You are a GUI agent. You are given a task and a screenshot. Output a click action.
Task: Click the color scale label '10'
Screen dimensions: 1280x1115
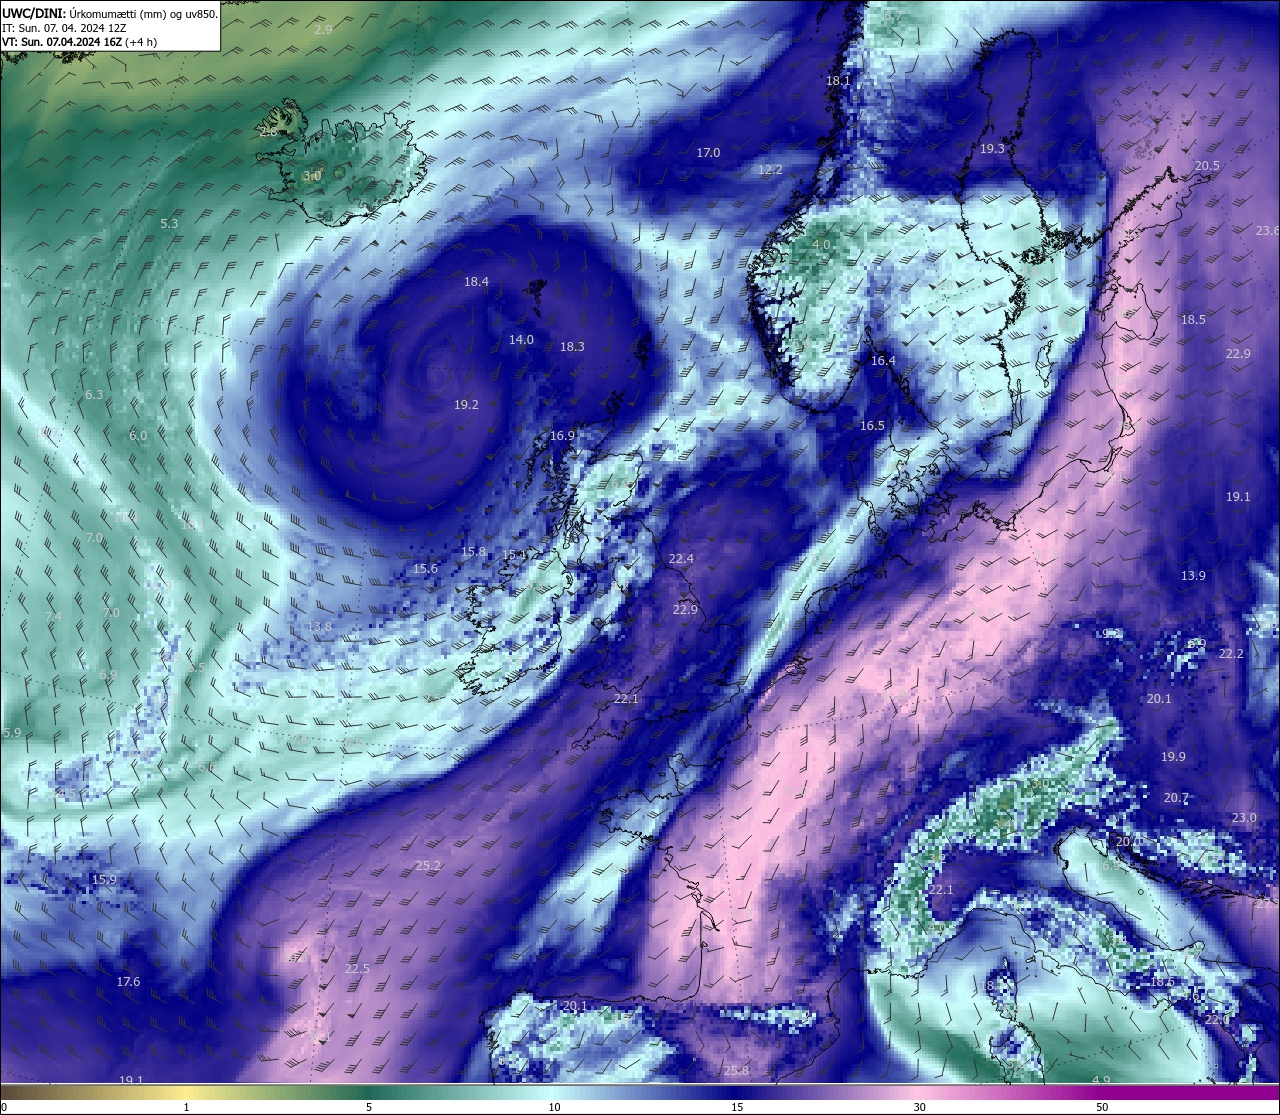[x=553, y=1107]
